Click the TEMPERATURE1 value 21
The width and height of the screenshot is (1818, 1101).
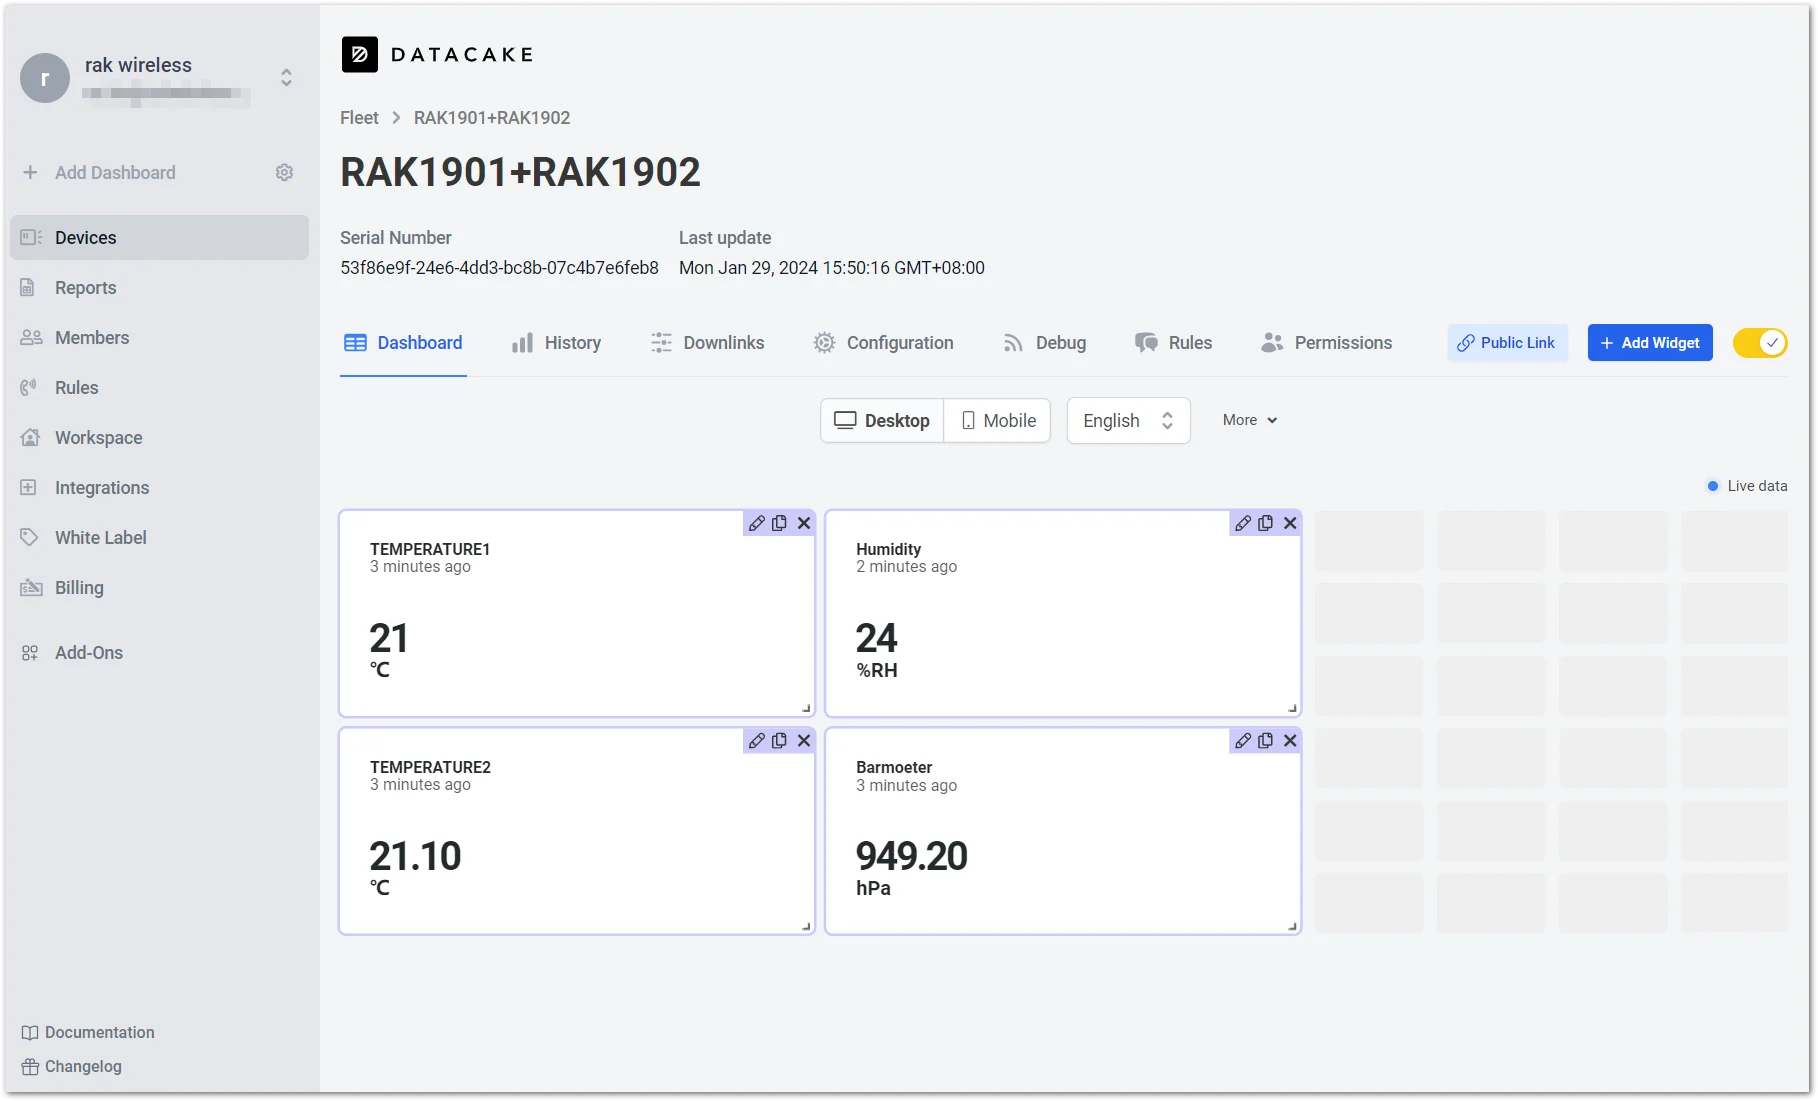coord(389,638)
